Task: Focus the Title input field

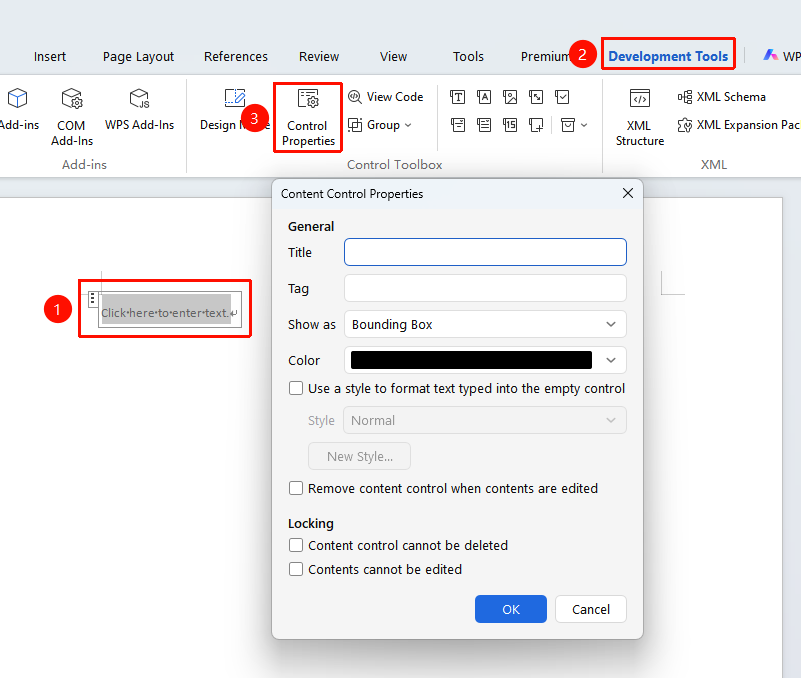Action: pyautogui.click(x=485, y=252)
